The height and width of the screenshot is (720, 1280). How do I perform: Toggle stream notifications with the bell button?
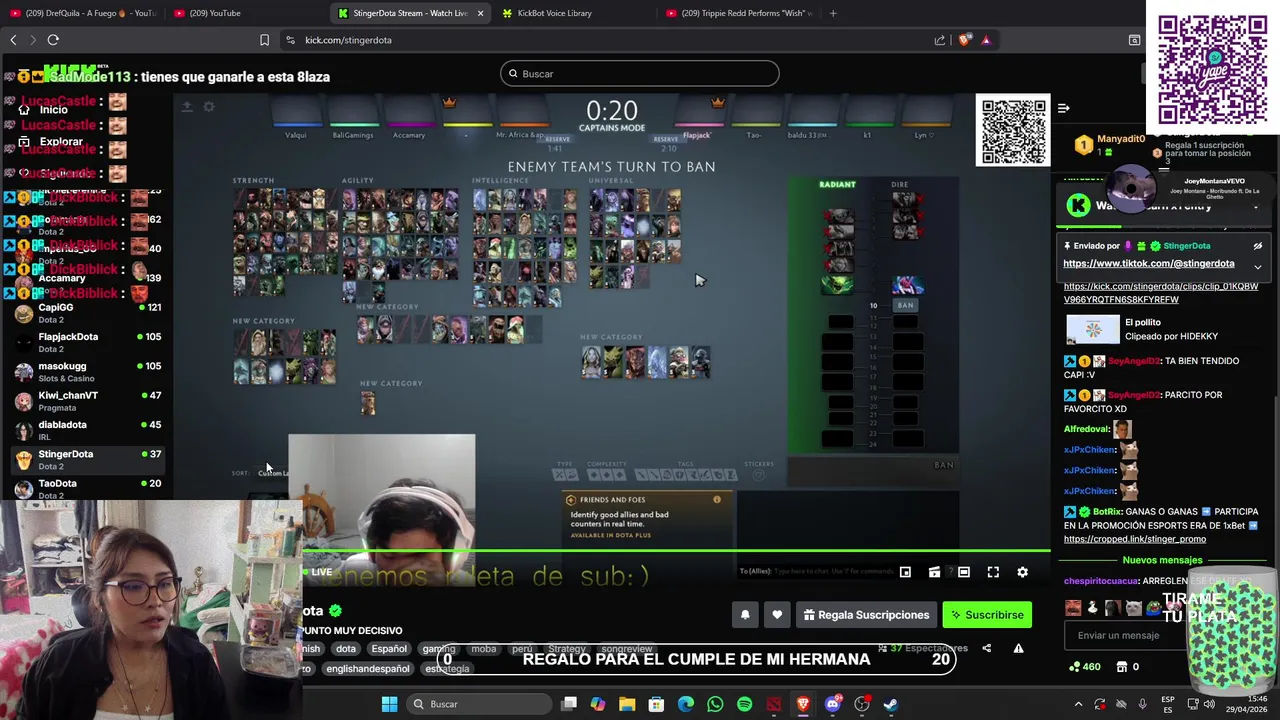coord(745,615)
